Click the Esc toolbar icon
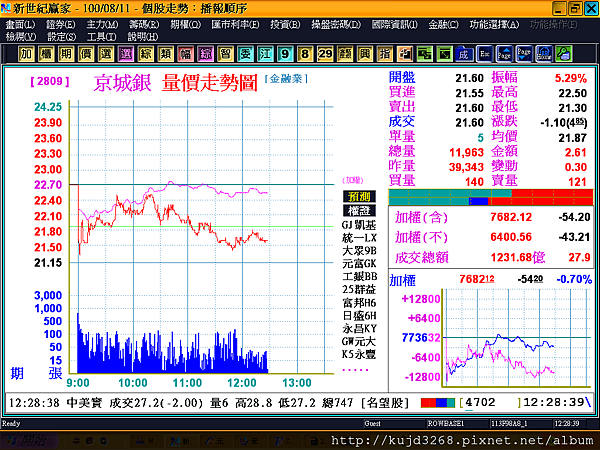 click(x=484, y=54)
